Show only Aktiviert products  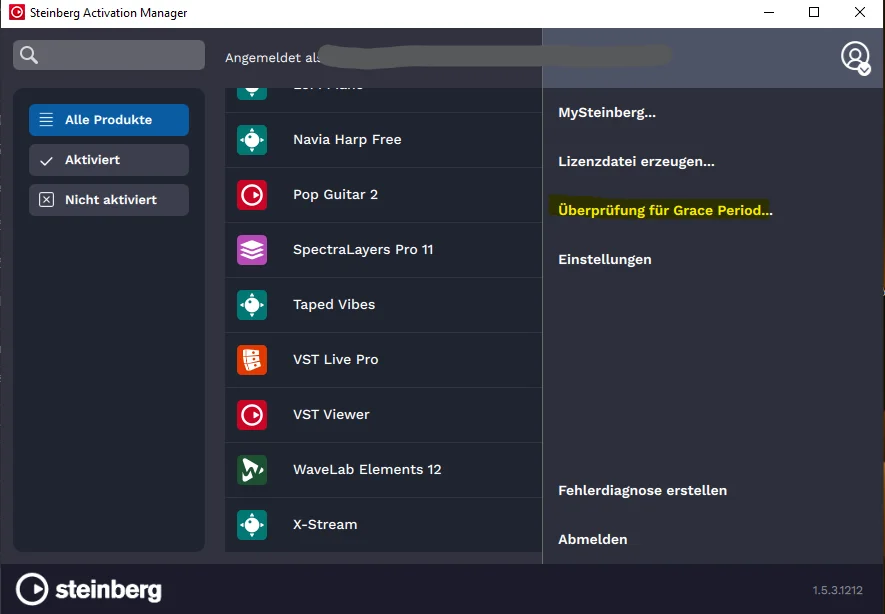pyautogui.click(x=109, y=160)
